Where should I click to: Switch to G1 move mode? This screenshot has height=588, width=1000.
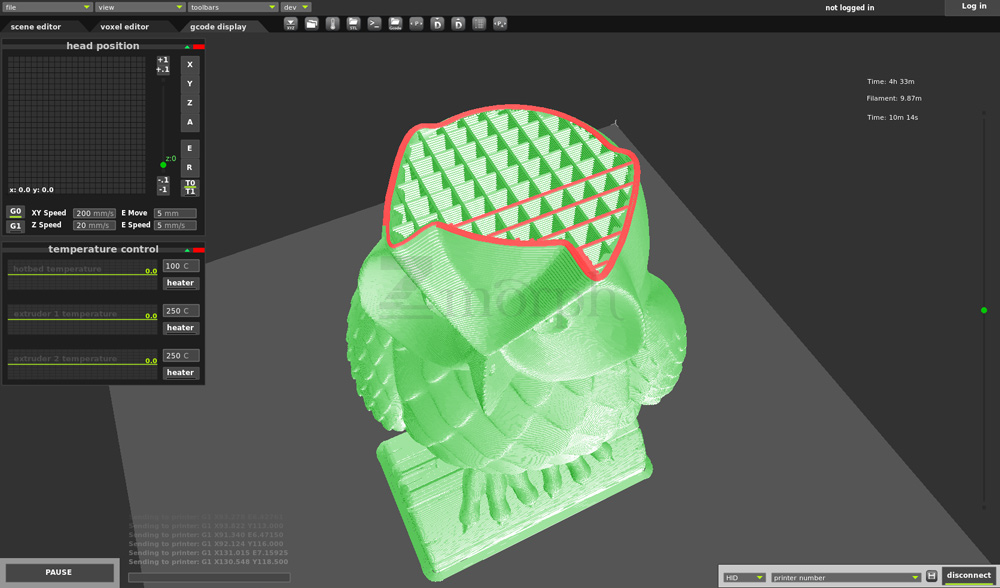(x=15, y=226)
